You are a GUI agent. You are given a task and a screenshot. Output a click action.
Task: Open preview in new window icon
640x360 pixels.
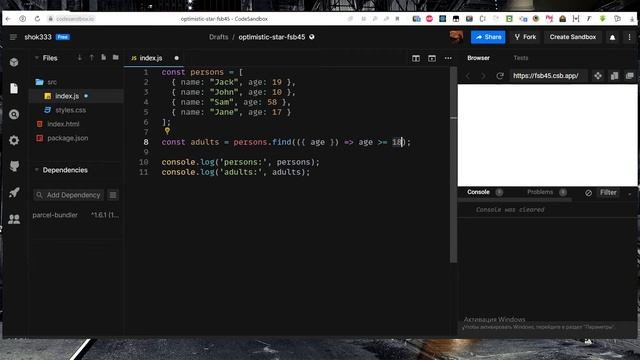point(630,76)
